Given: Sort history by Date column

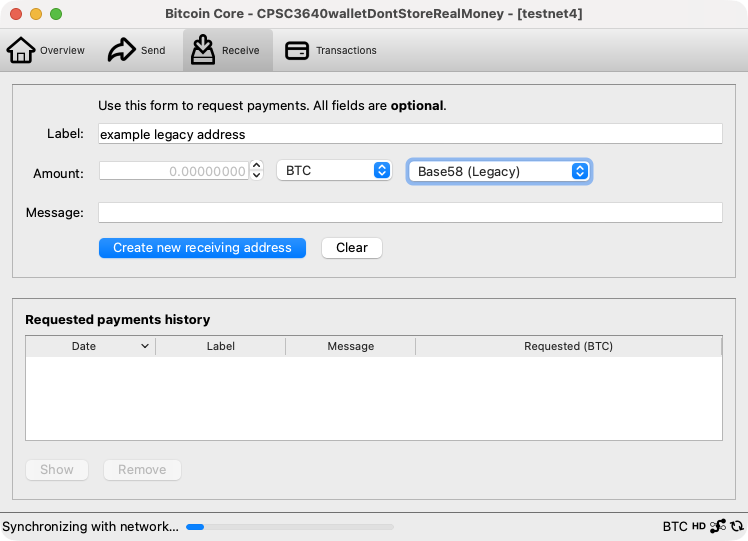Looking at the screenshot, I should 91,346.
